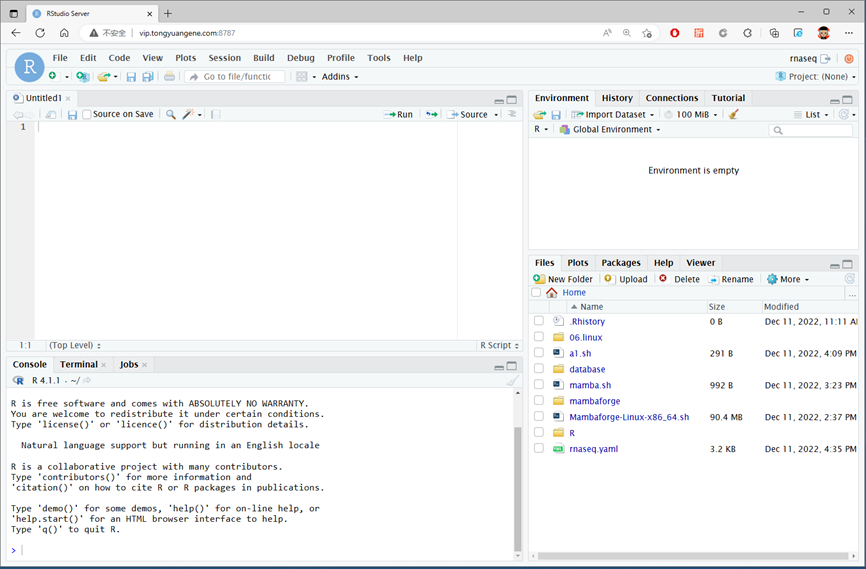Click New Folder in Files pane

coord(563,279)
